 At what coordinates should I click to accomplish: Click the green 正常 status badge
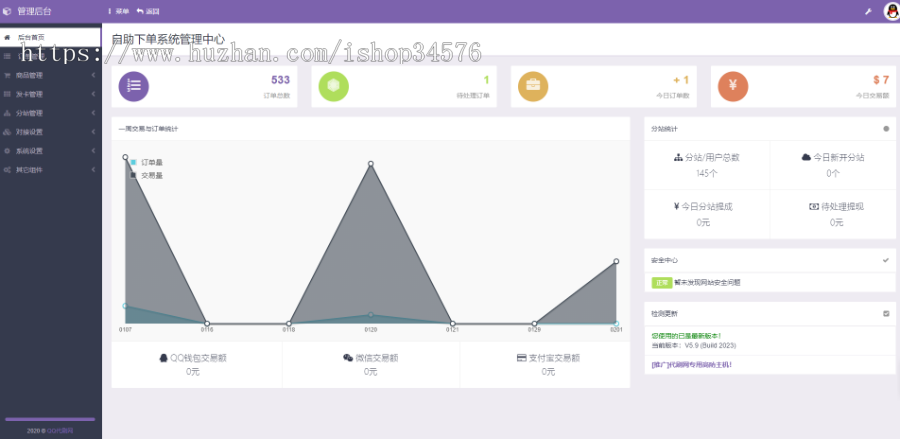662,282
